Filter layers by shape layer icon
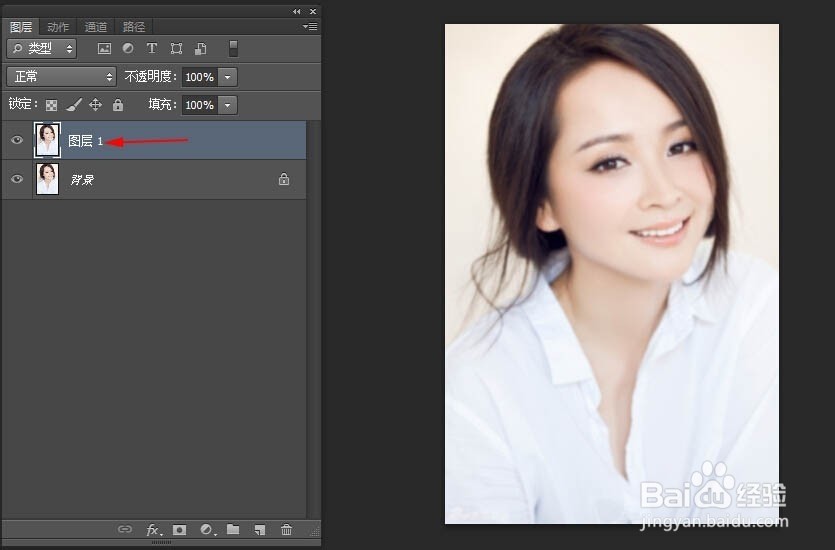The height and width of the screenshot is (550, 835). click(x=176, y=48)
